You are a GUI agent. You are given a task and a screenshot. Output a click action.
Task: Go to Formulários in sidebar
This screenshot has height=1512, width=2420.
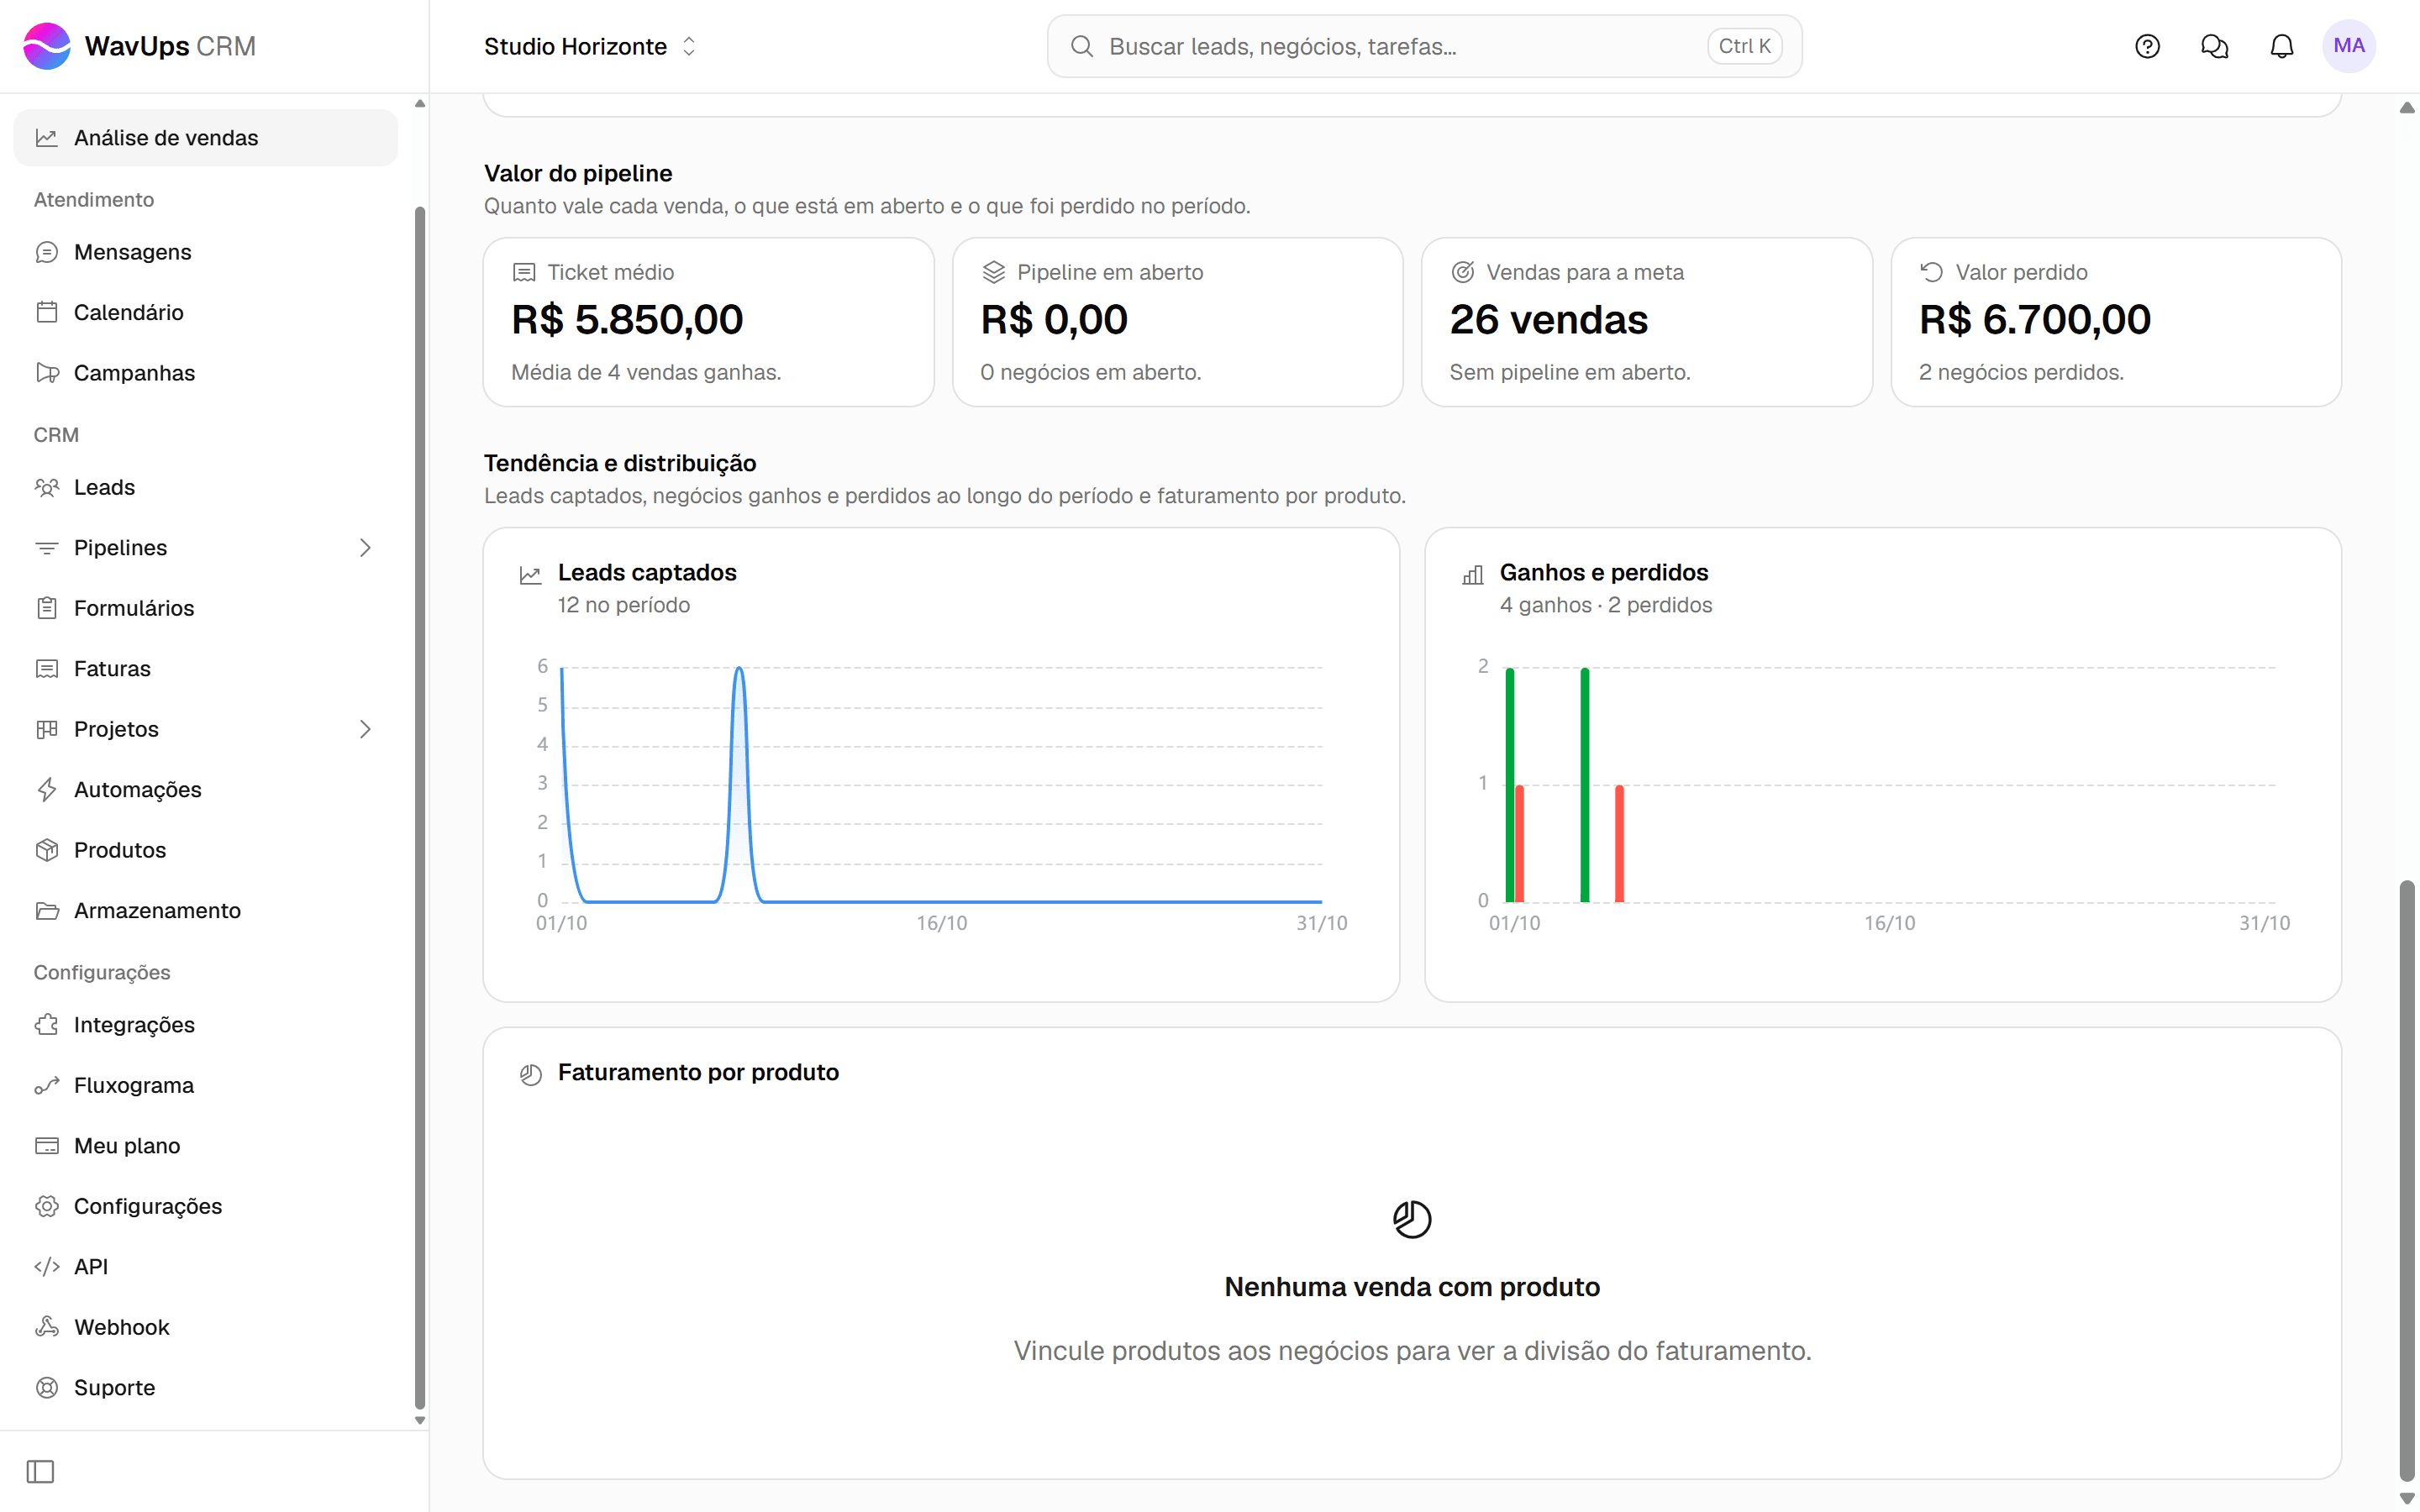(206, 608)
